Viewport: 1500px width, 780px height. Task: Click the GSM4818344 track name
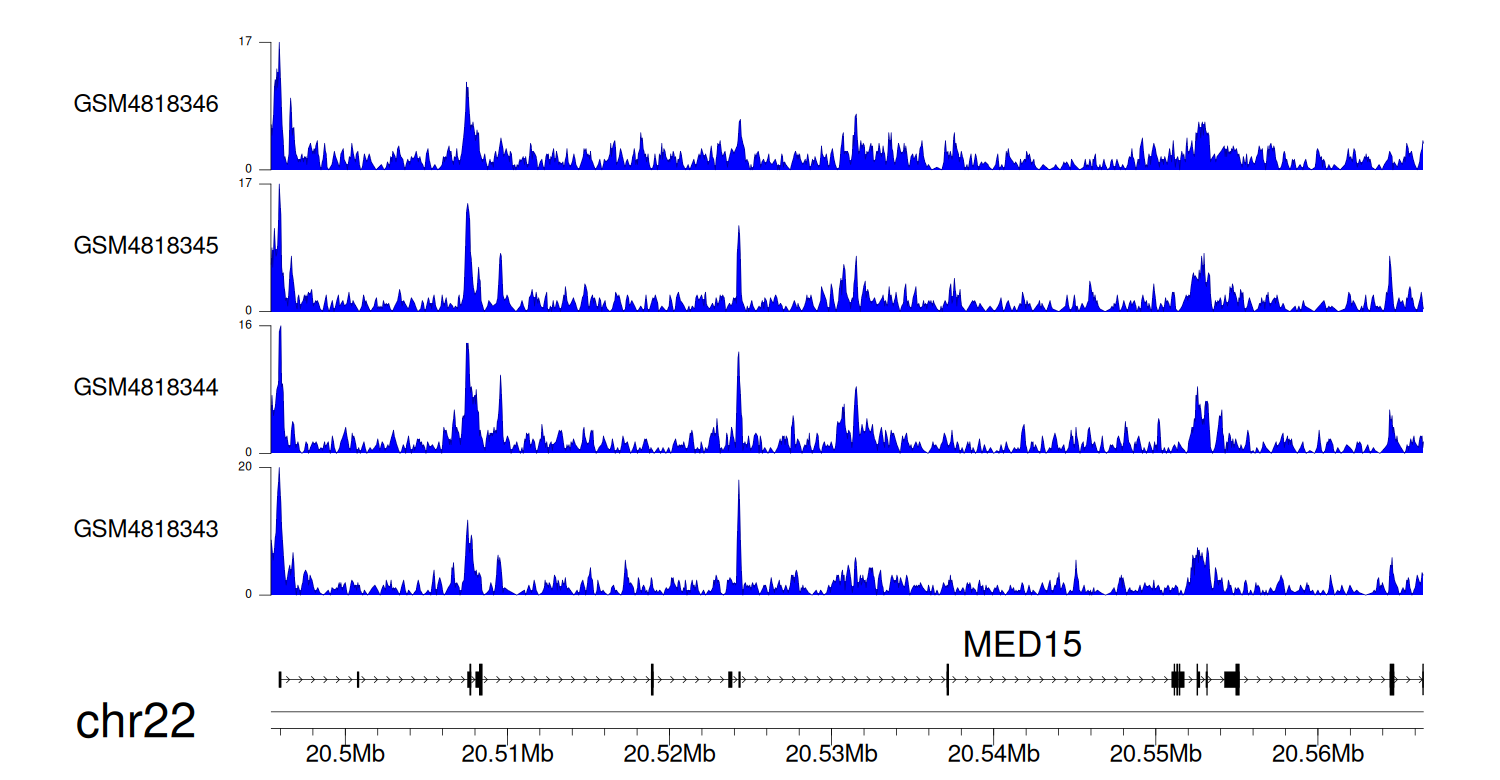coord(146,387)
